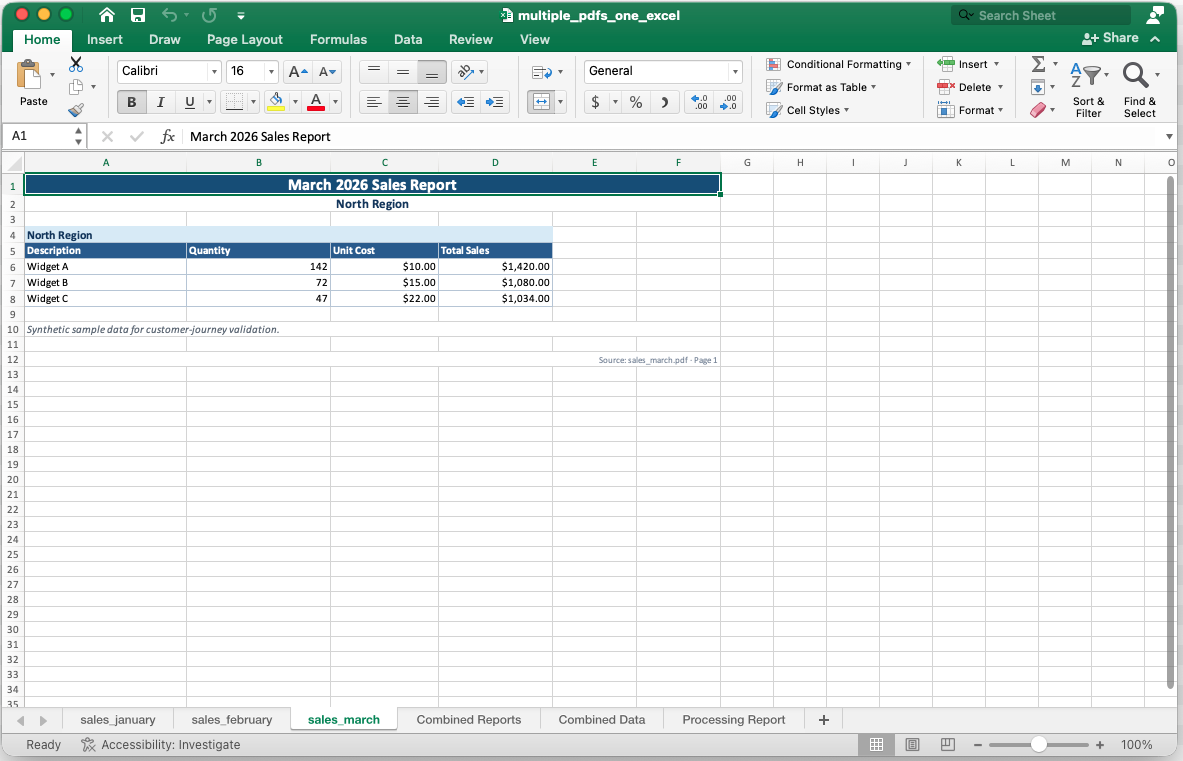
Task: Align text right
Action: point(432,102)
